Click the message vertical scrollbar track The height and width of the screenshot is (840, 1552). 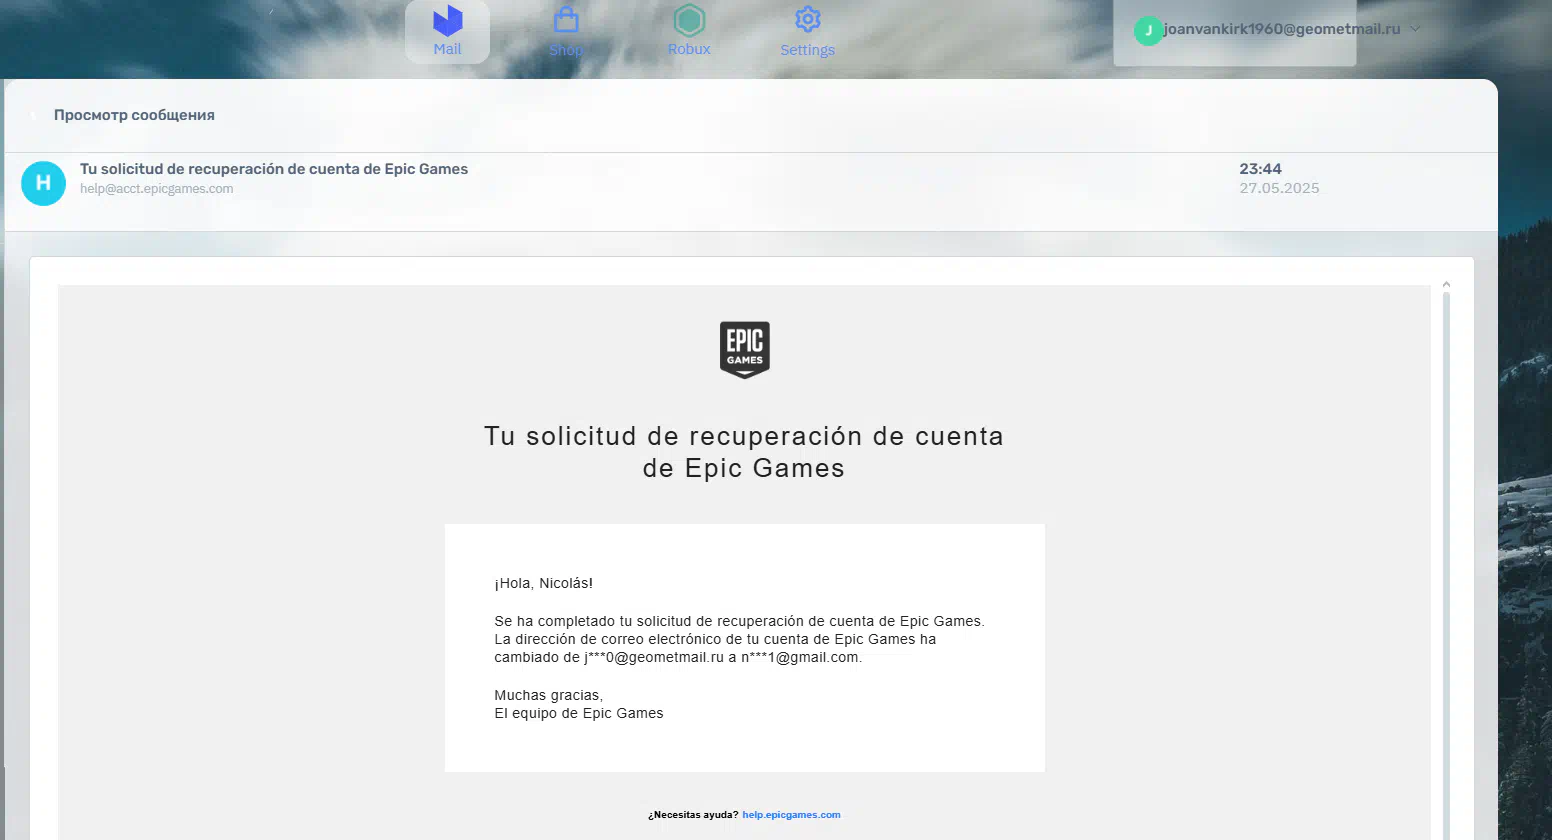pyautogui.click(x=1446, y=565)
